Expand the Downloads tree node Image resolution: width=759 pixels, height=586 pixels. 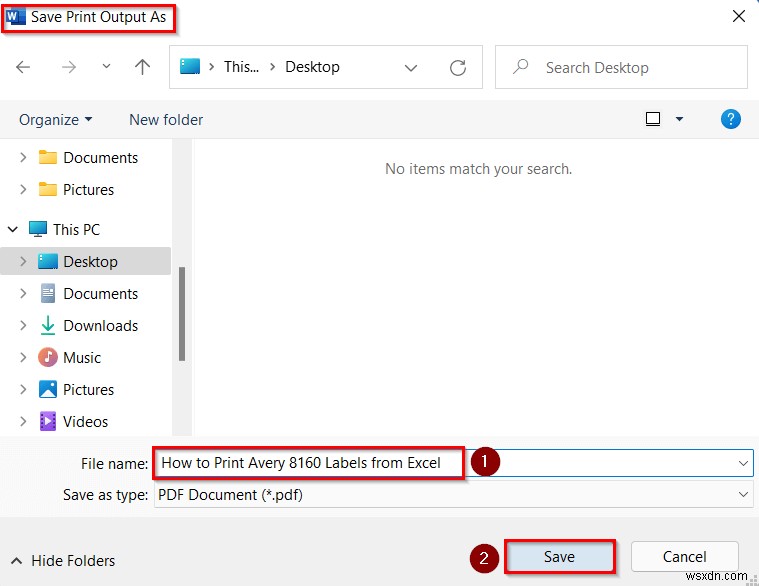[x=23, y=325]
